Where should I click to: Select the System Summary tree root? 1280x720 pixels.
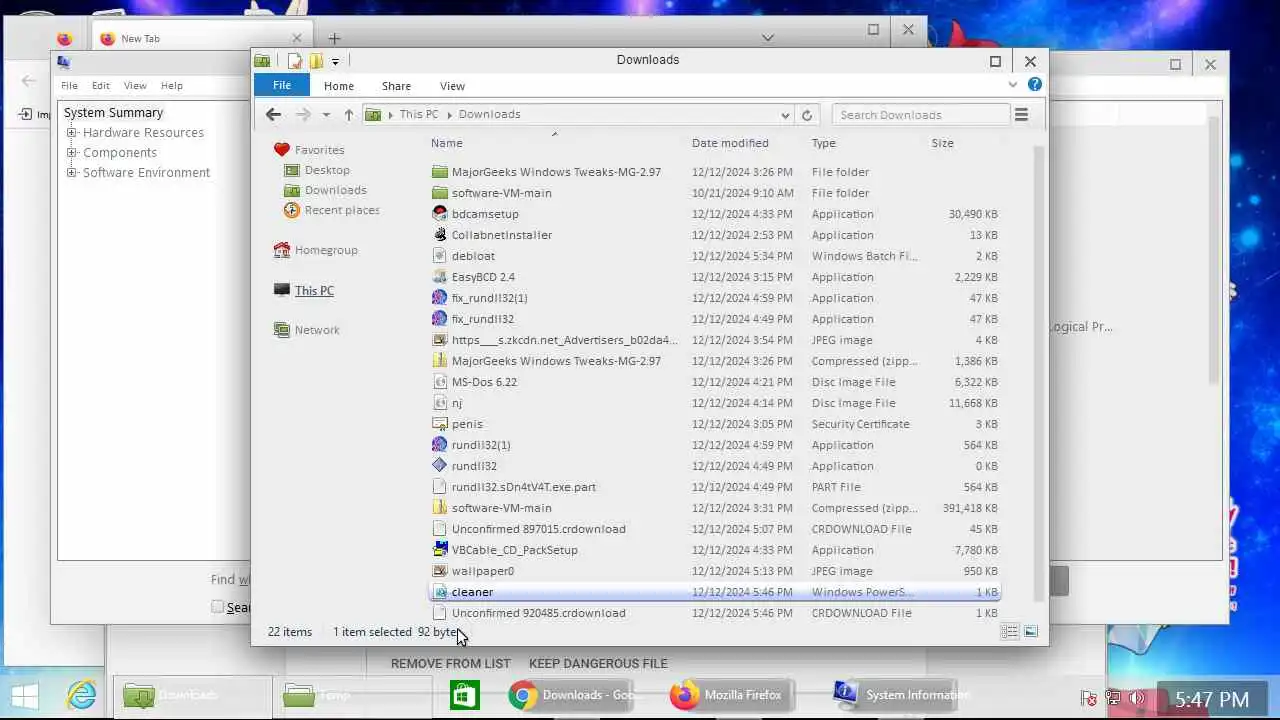pyautogui.click(x=113, y=113)
